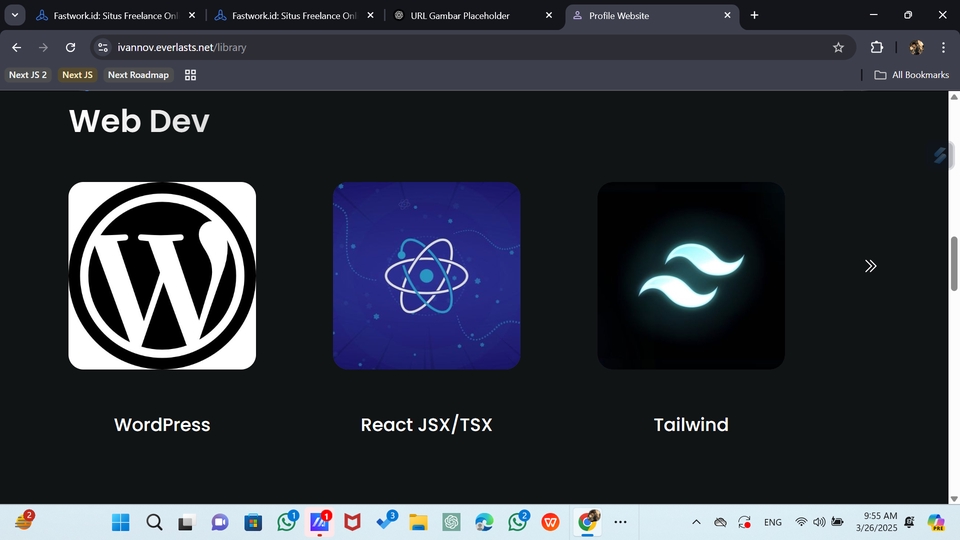Open the Next Roadmap bookmark

click(x=138, y=75)
